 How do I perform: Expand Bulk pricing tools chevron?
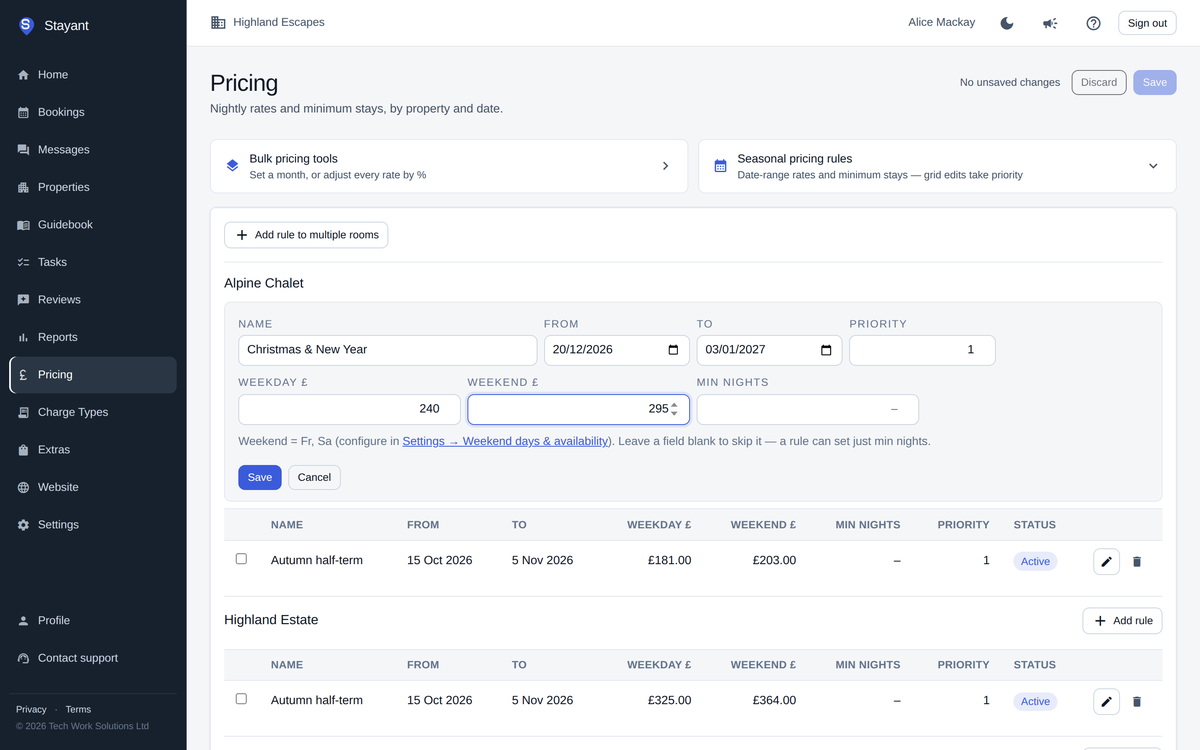click(x=666, y=166)
